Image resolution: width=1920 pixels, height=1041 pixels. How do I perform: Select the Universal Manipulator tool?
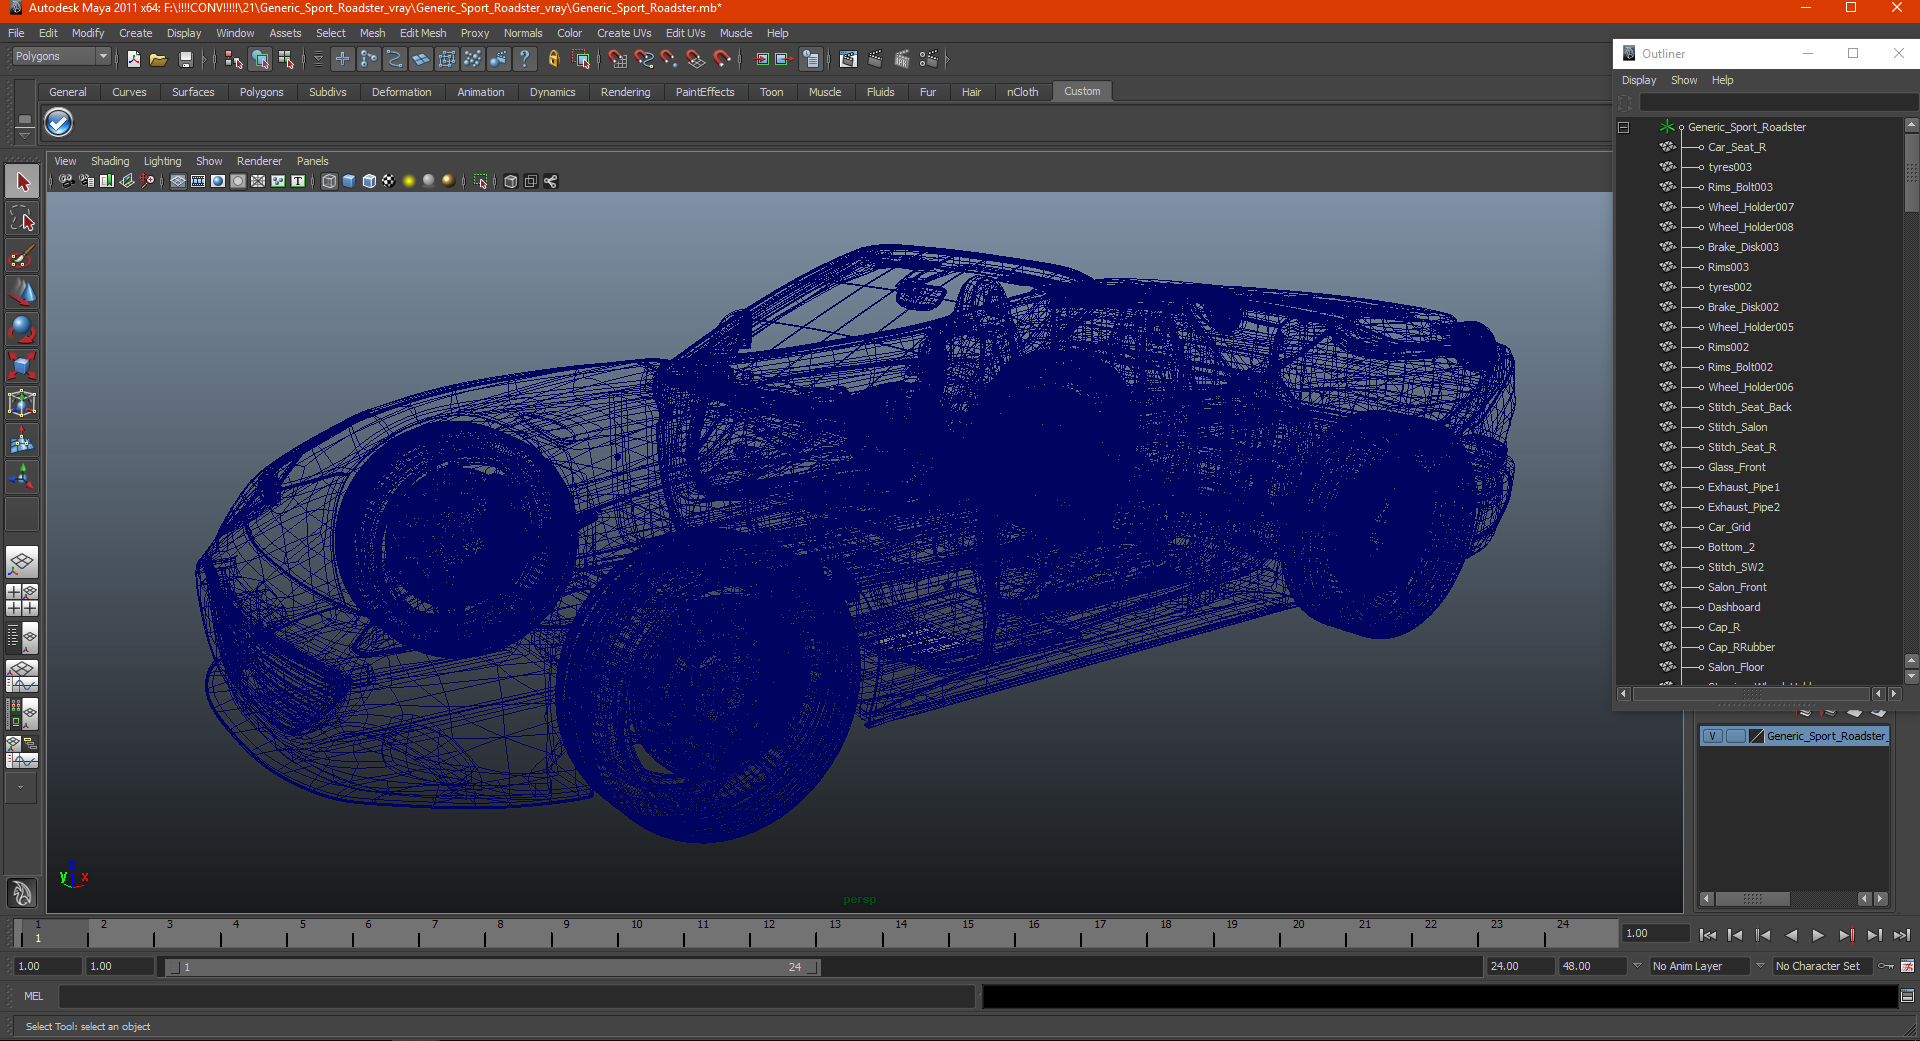pyautogui.click(x=22, y=403)
